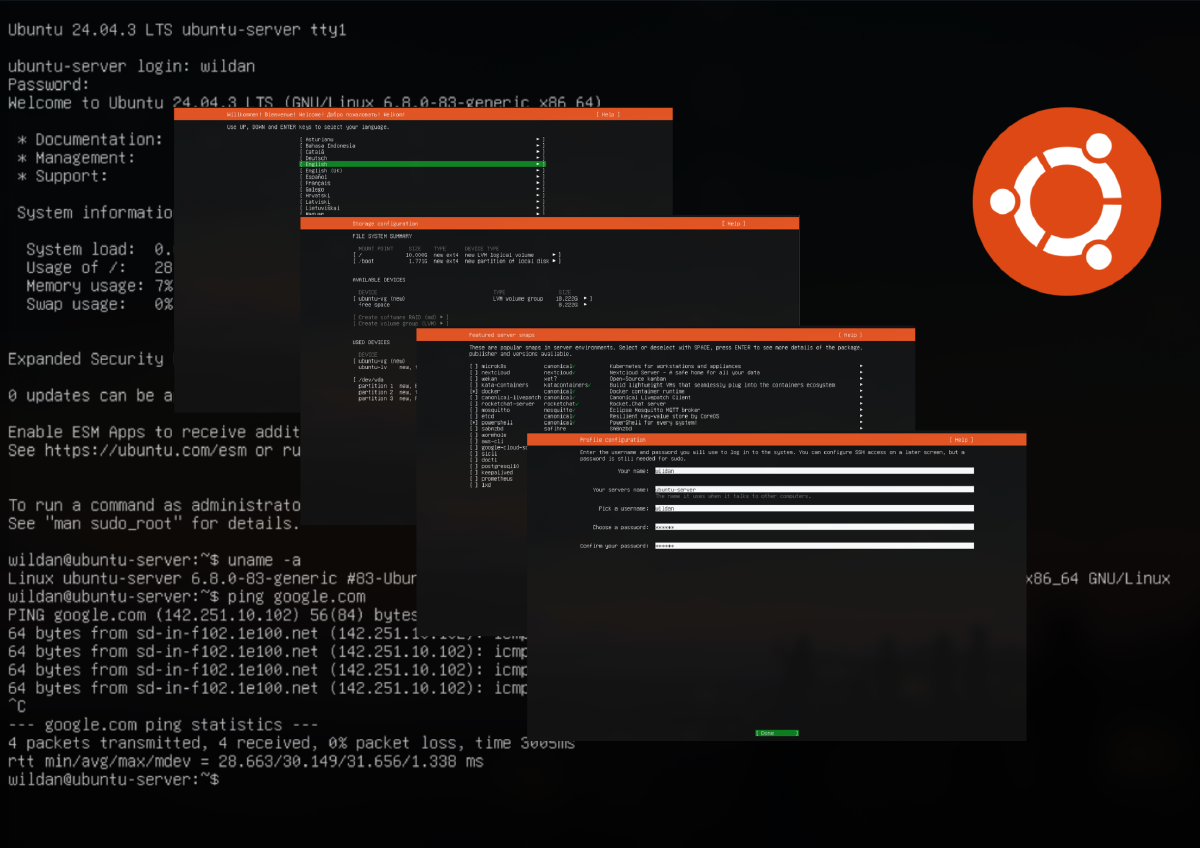Tick the aws-cli snap checkbox

coord(473,441)
